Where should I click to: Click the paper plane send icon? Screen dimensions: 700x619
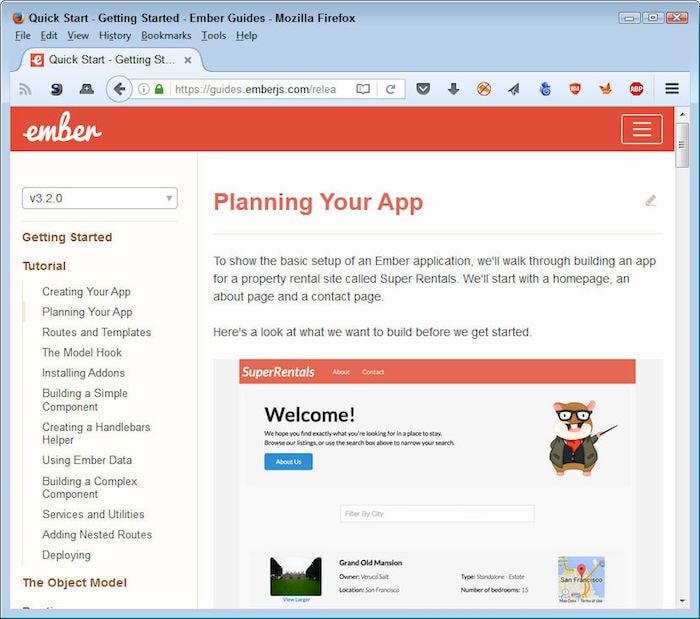[x=514, y=89]
